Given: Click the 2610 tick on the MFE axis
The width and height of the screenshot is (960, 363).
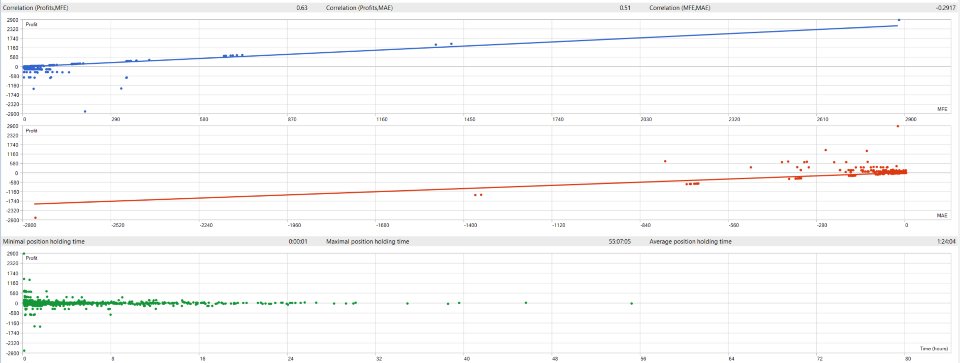Looking at the screenshot, I should tap(822, 119).
